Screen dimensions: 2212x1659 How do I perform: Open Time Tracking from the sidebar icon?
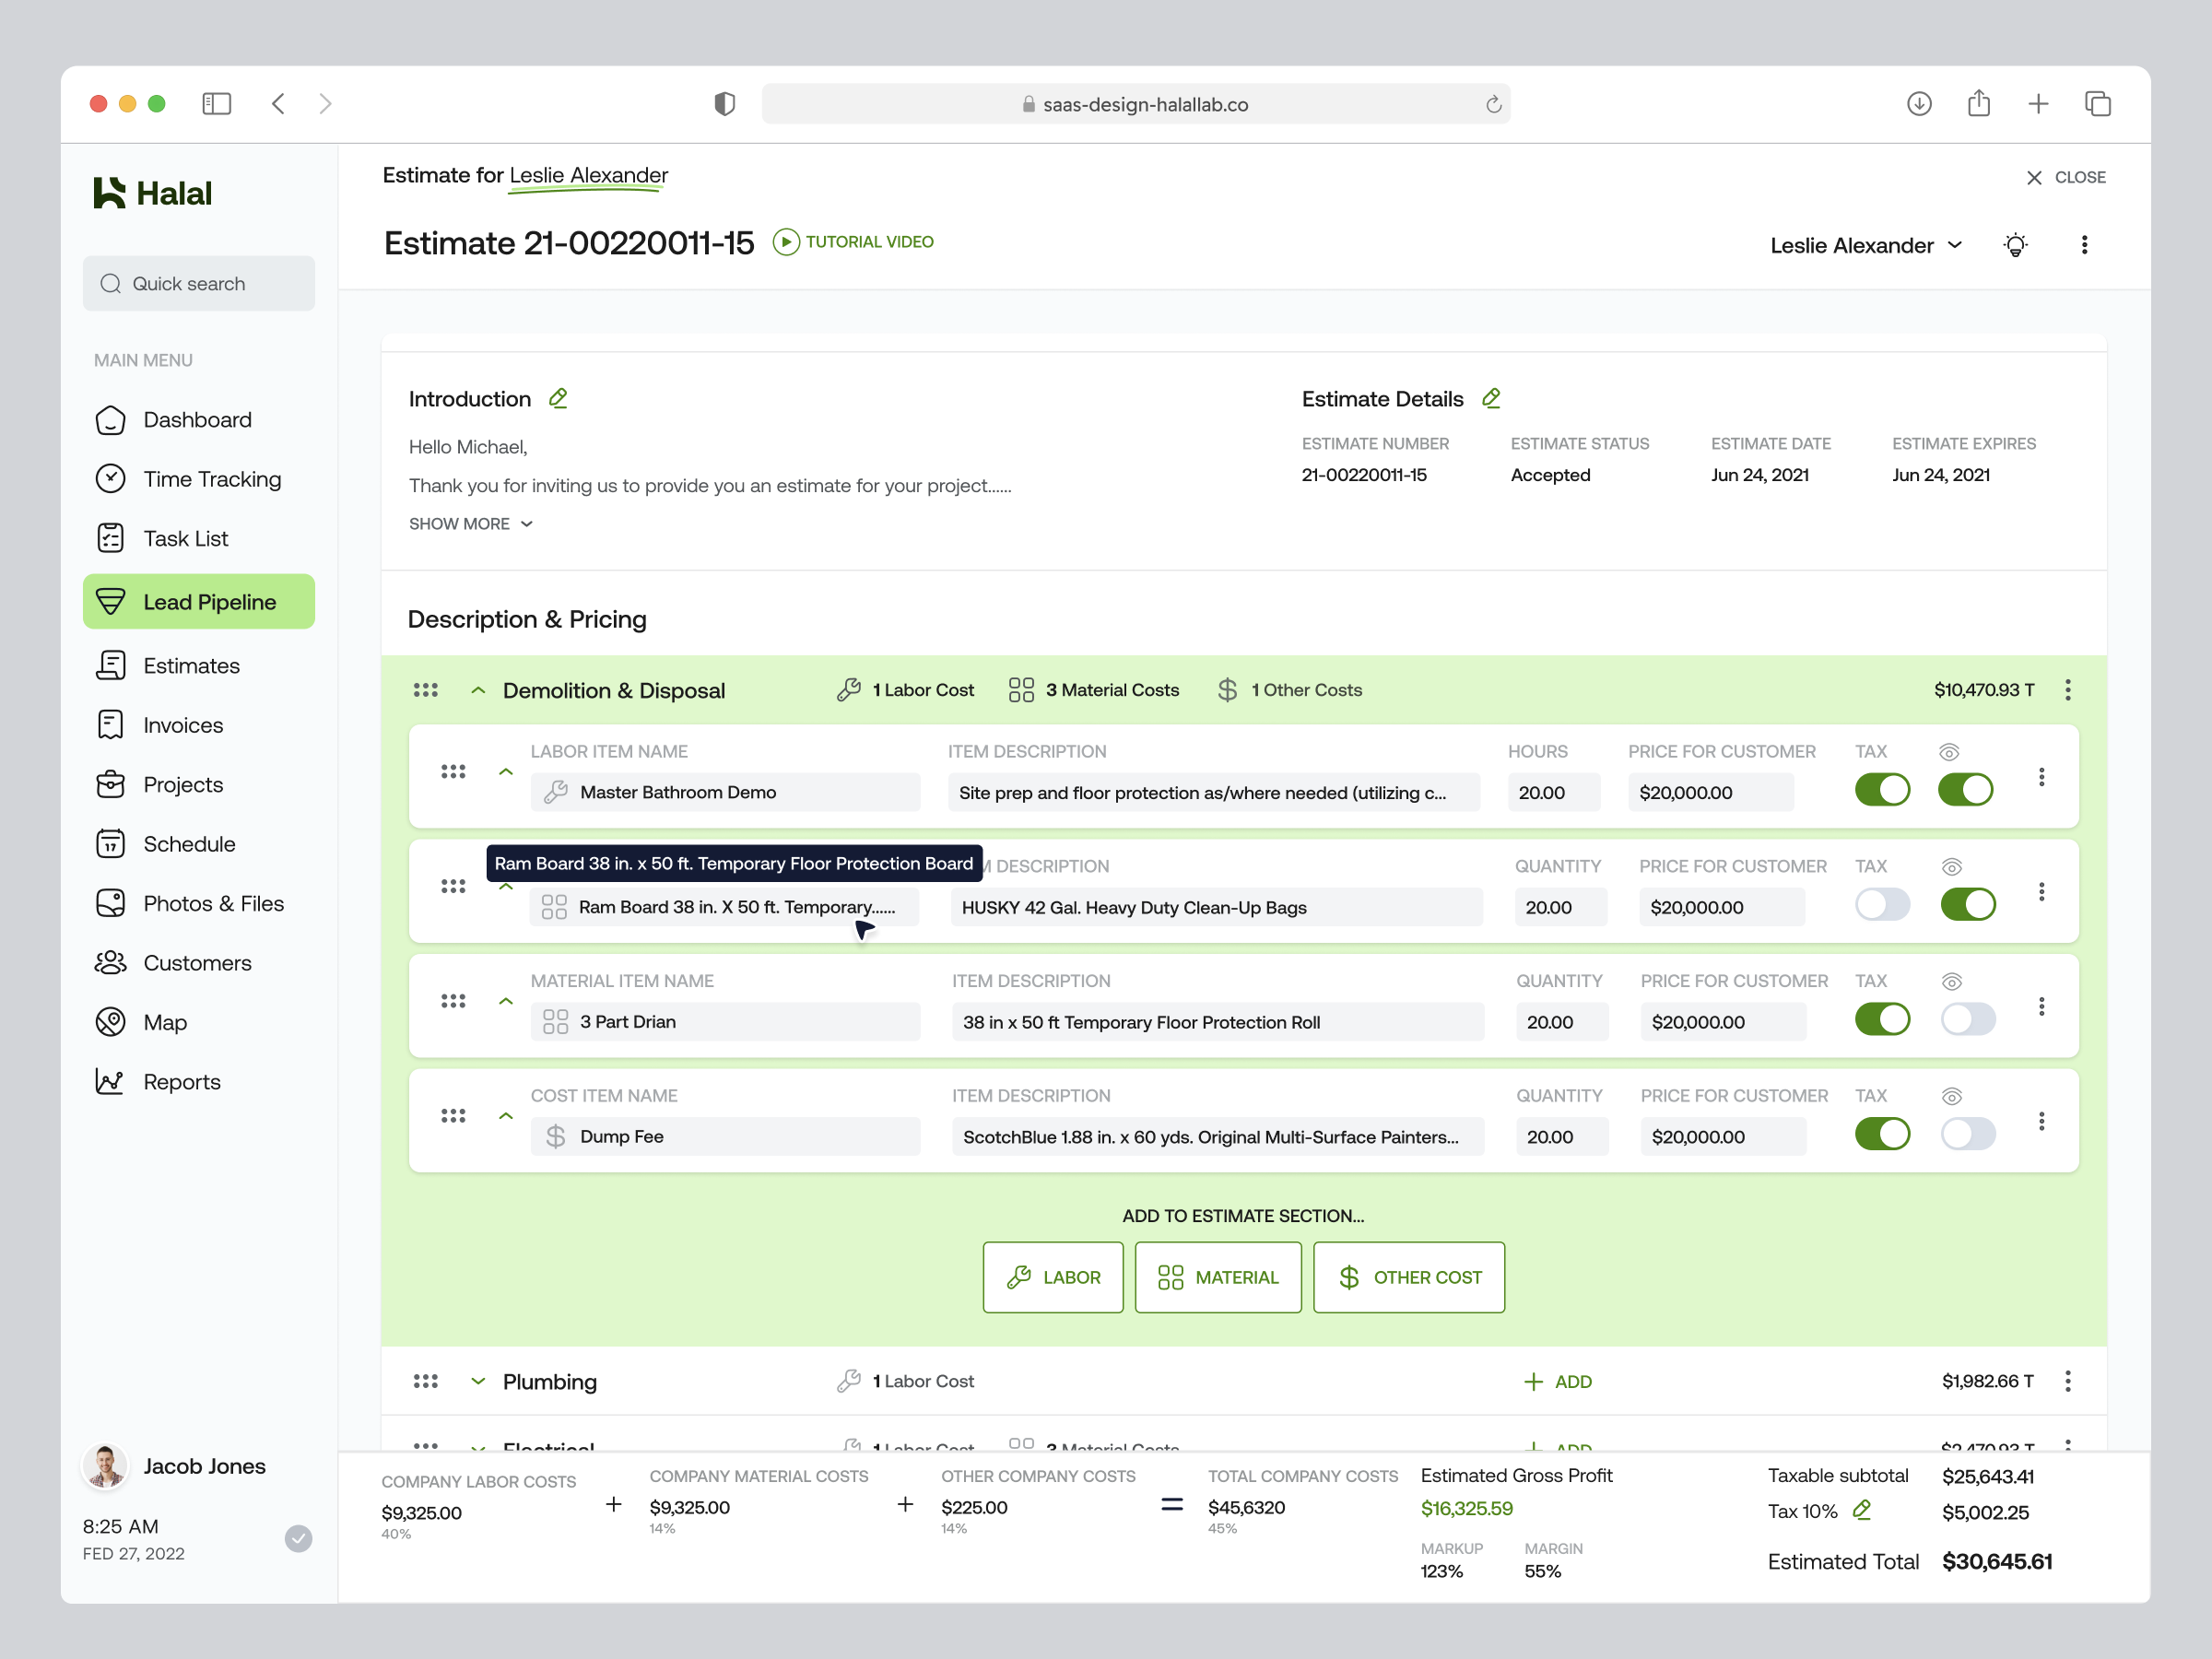coord(111,479)
